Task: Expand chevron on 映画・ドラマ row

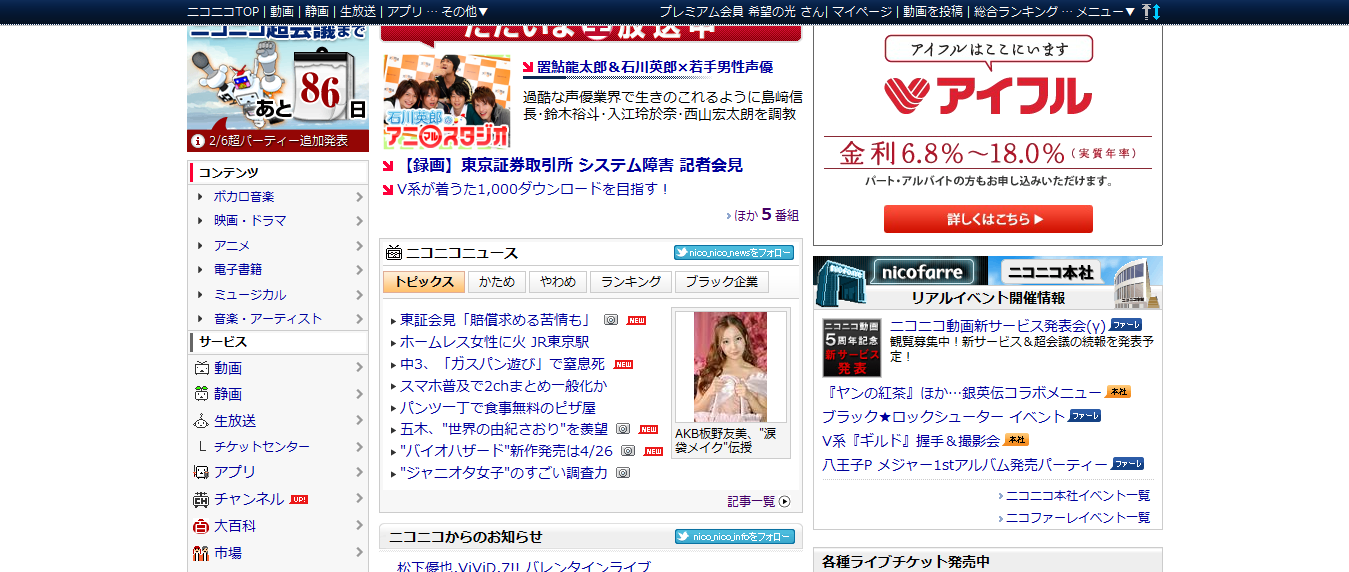Action: [359, 221]
